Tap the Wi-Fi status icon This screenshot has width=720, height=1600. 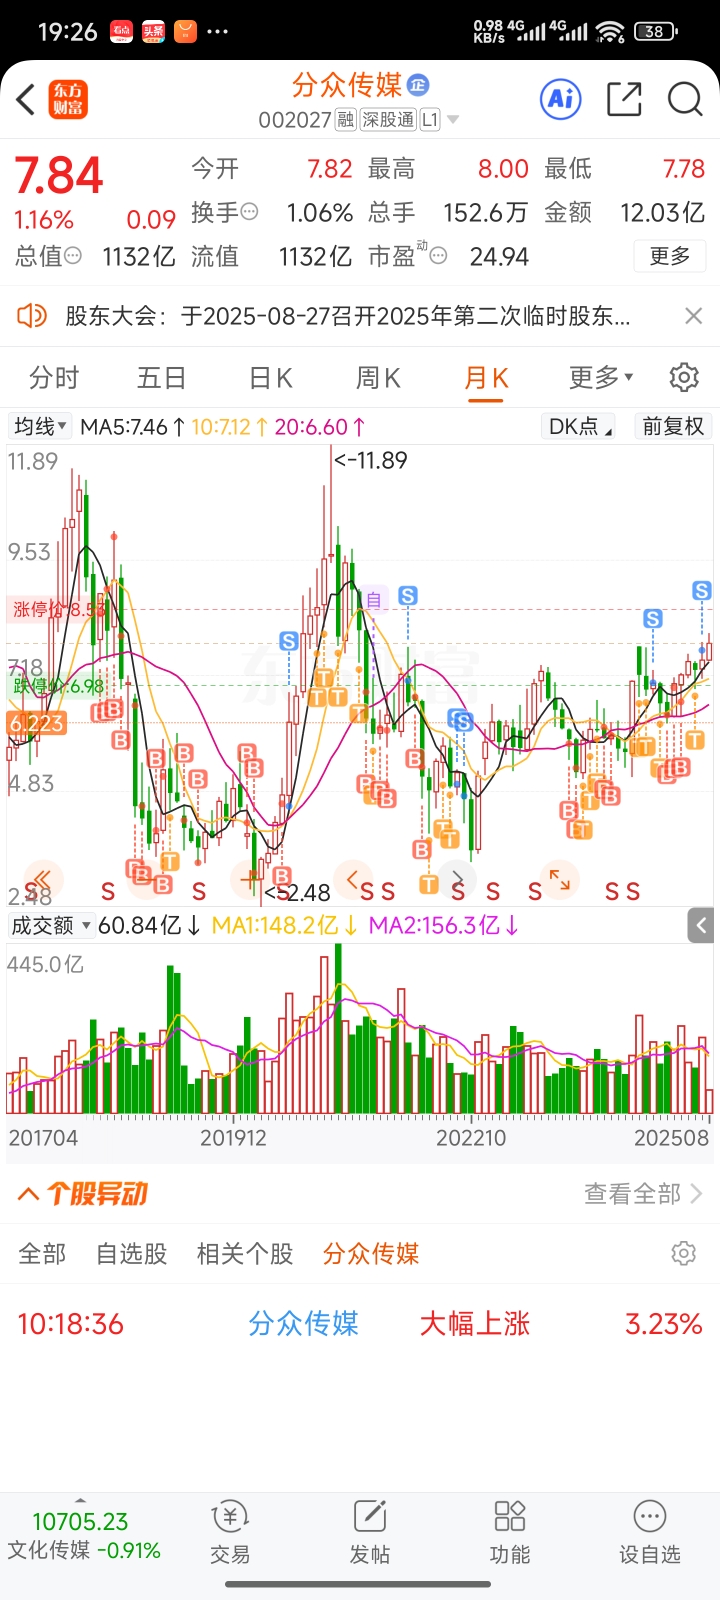(x=610, y=32)
